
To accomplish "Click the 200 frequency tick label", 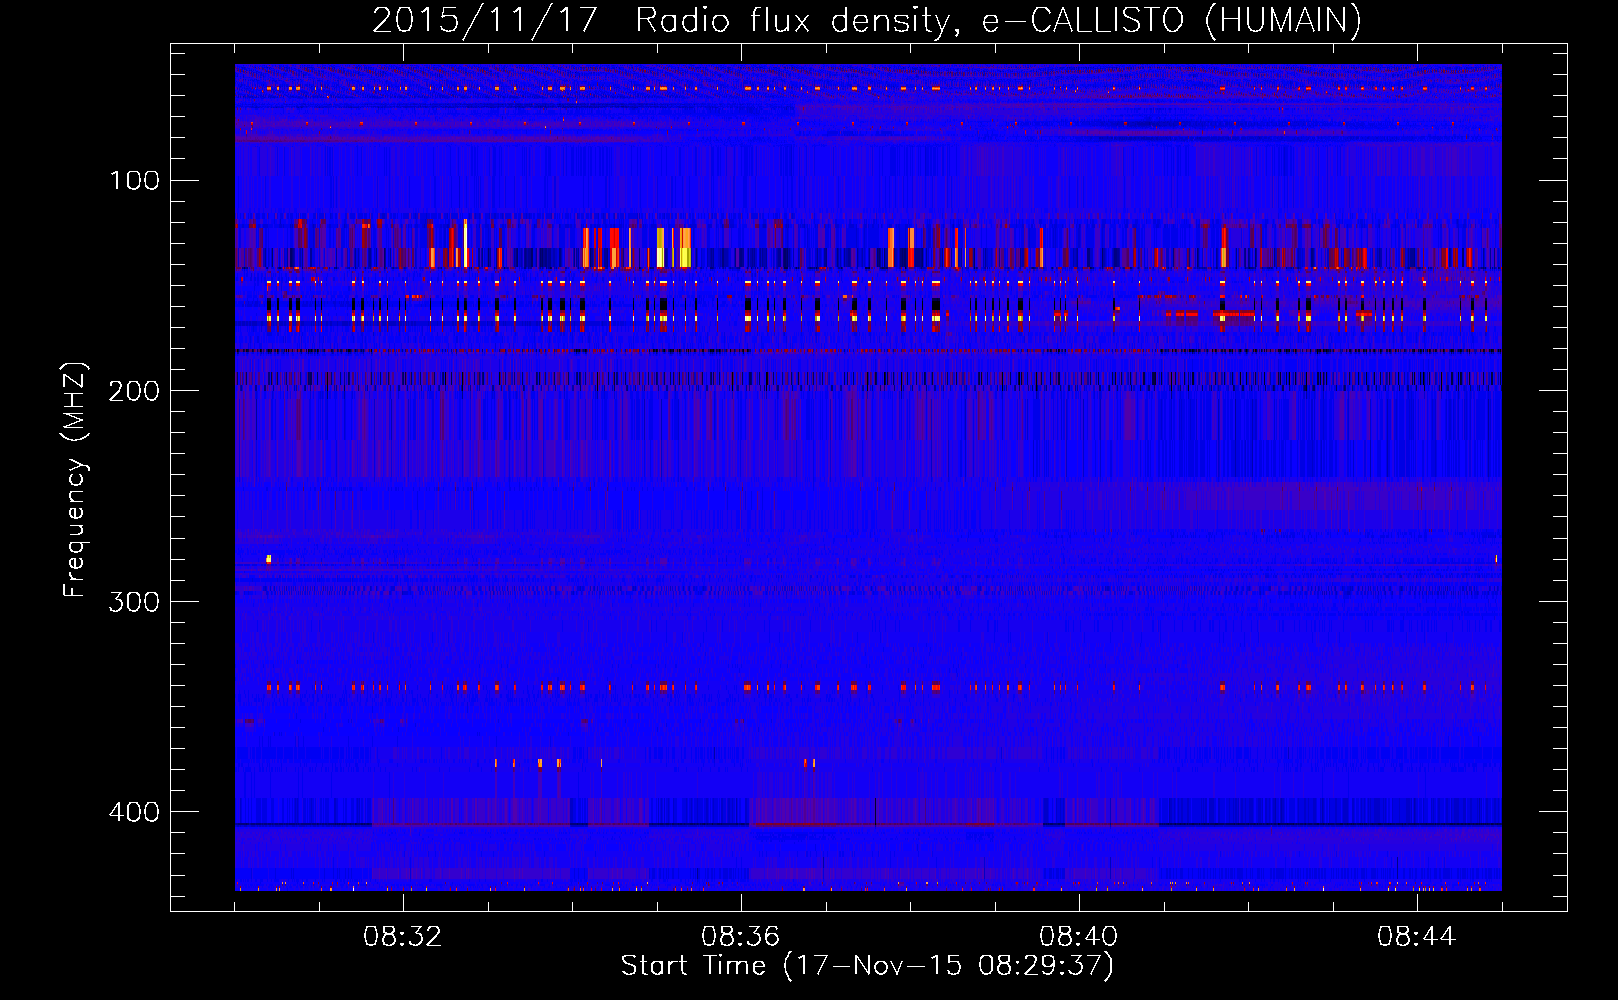I will 134,391.
